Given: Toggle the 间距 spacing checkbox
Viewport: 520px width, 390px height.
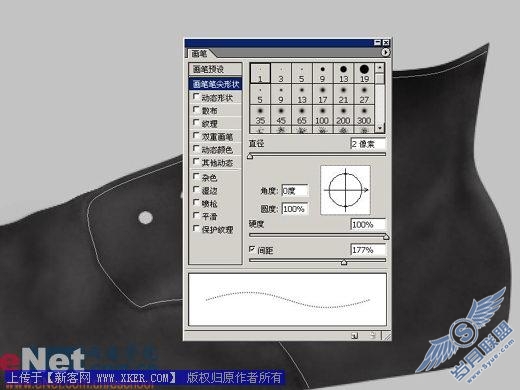Looking at the screenshot, I should pos(252,249).
